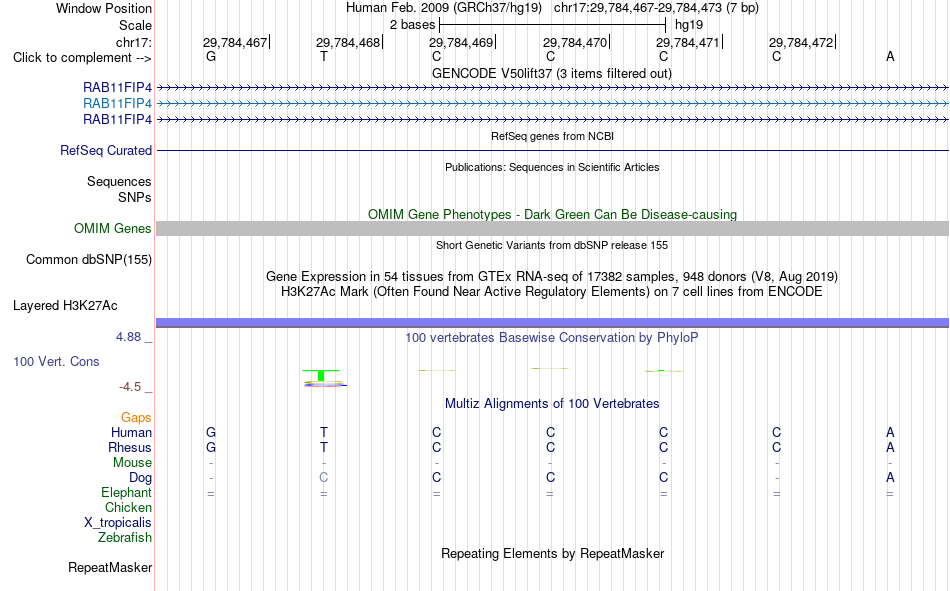Open the OMIM Gene Phenotypes track title
This screenshot has width=950, height=591.
[553, 215]
